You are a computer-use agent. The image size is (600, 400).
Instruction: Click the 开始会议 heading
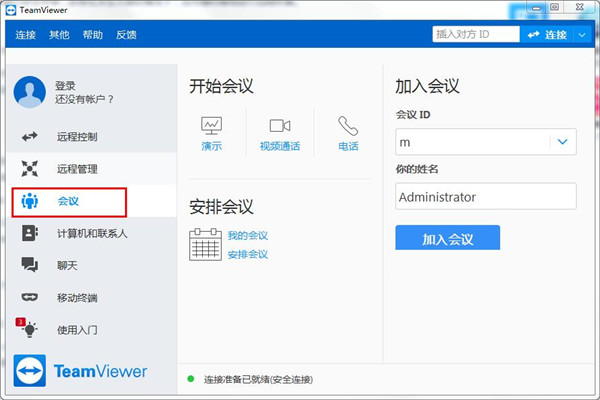coord(221,86)
